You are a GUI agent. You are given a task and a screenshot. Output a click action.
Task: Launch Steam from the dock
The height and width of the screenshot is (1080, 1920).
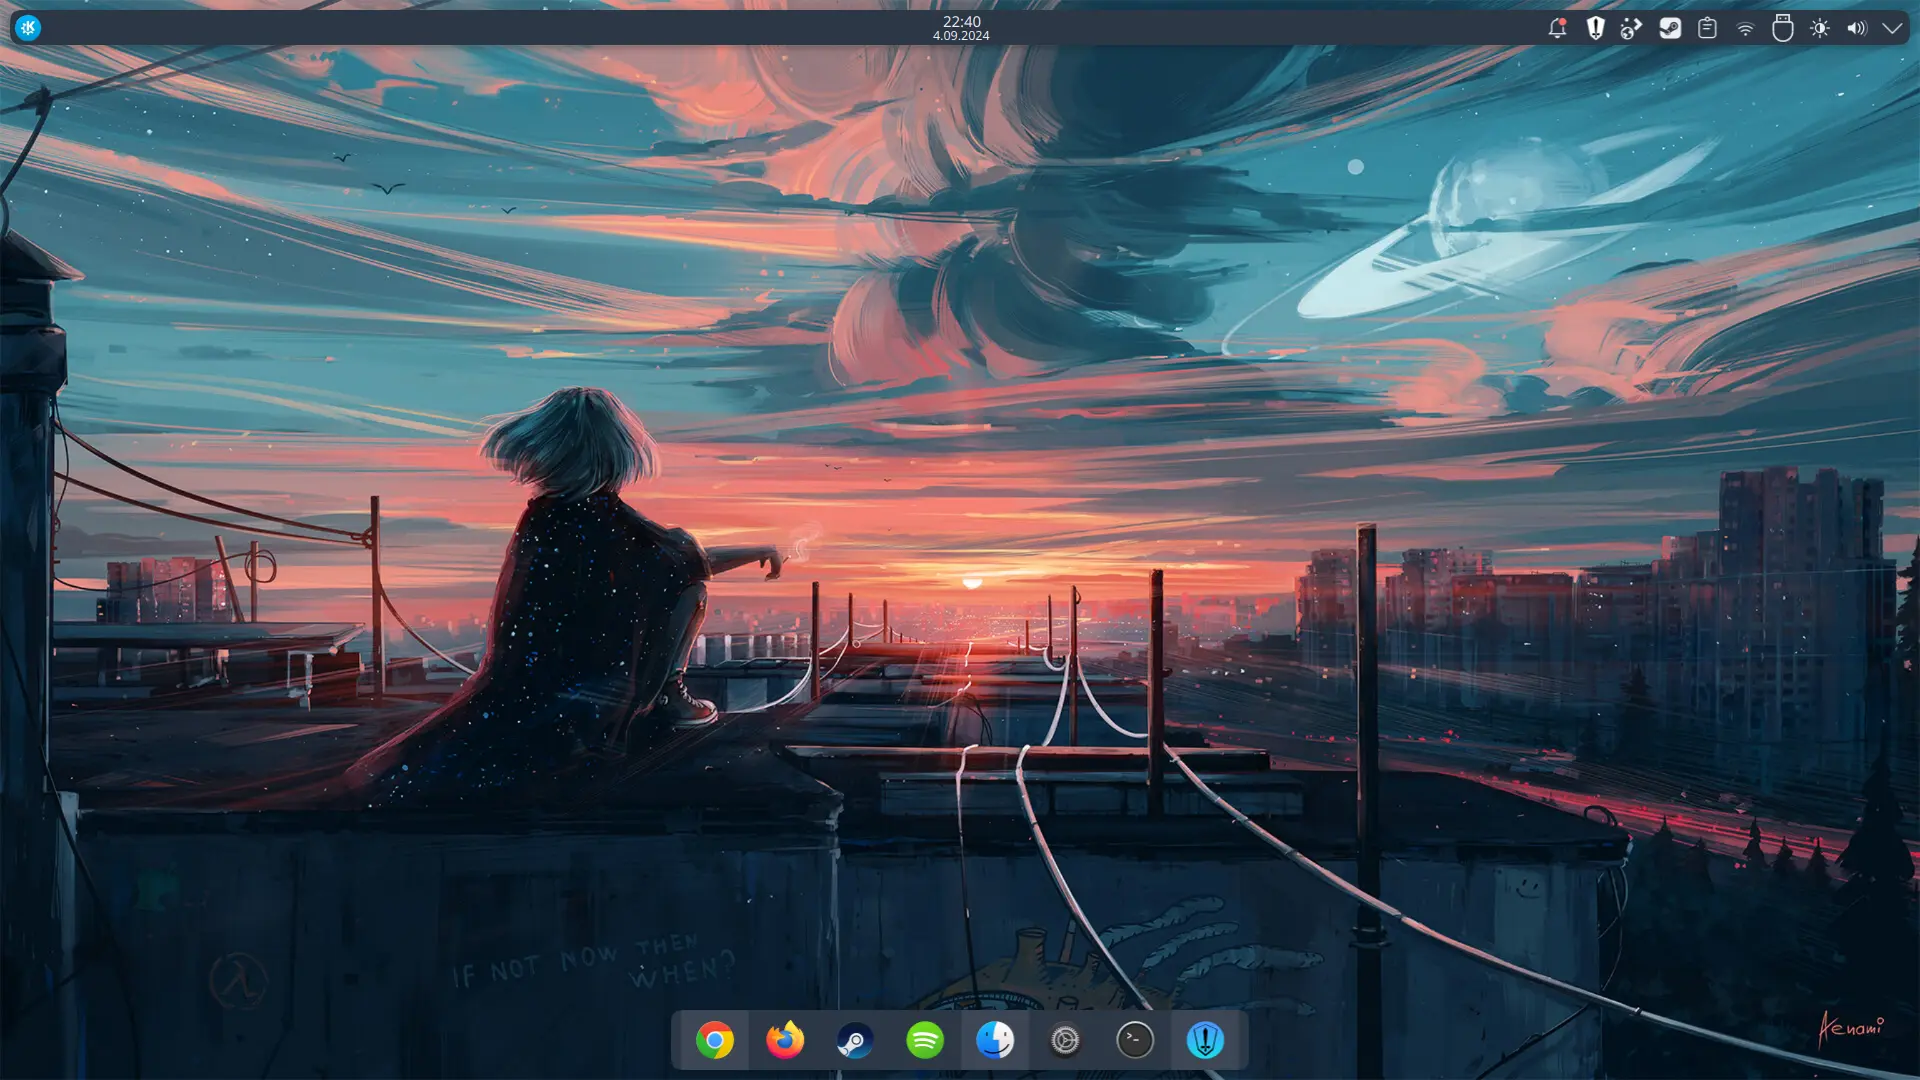coord(855,1040)
